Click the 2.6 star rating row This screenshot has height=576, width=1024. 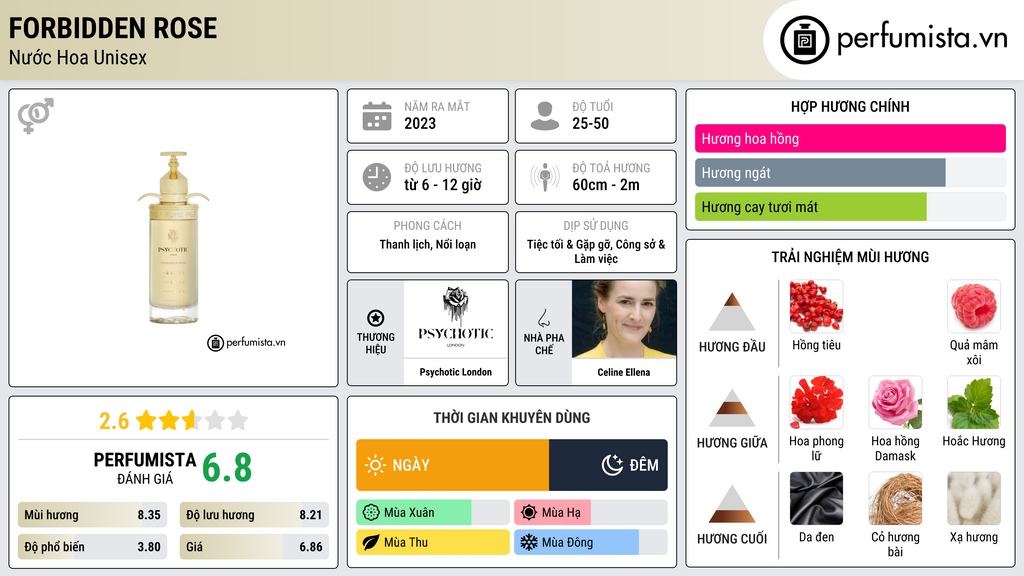click(x=173, y=421)
